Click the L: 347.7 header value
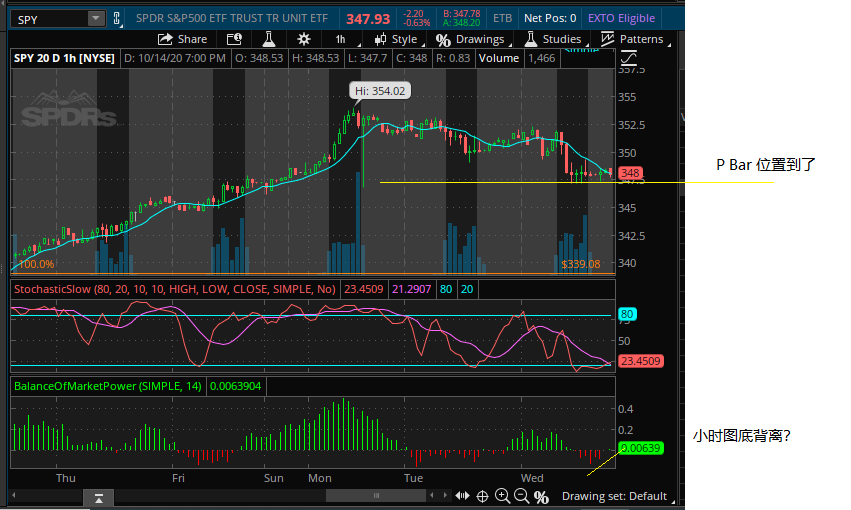The image size is (851, 510). coord(367,58)
